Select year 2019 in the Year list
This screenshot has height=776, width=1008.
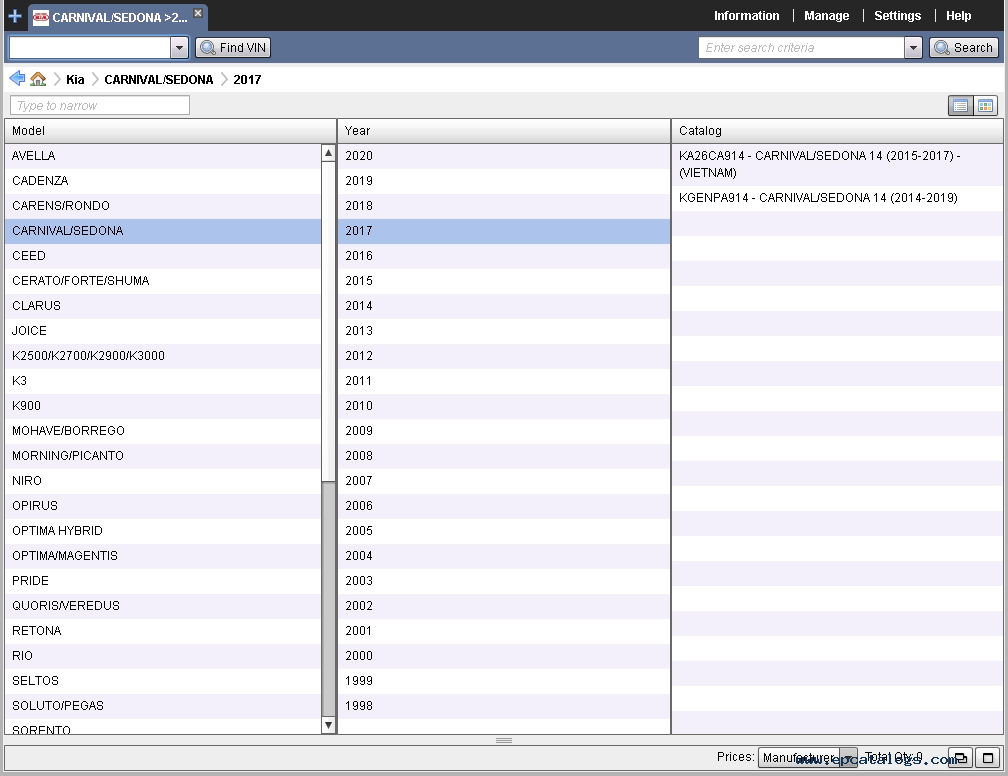(x=504, y=181)
